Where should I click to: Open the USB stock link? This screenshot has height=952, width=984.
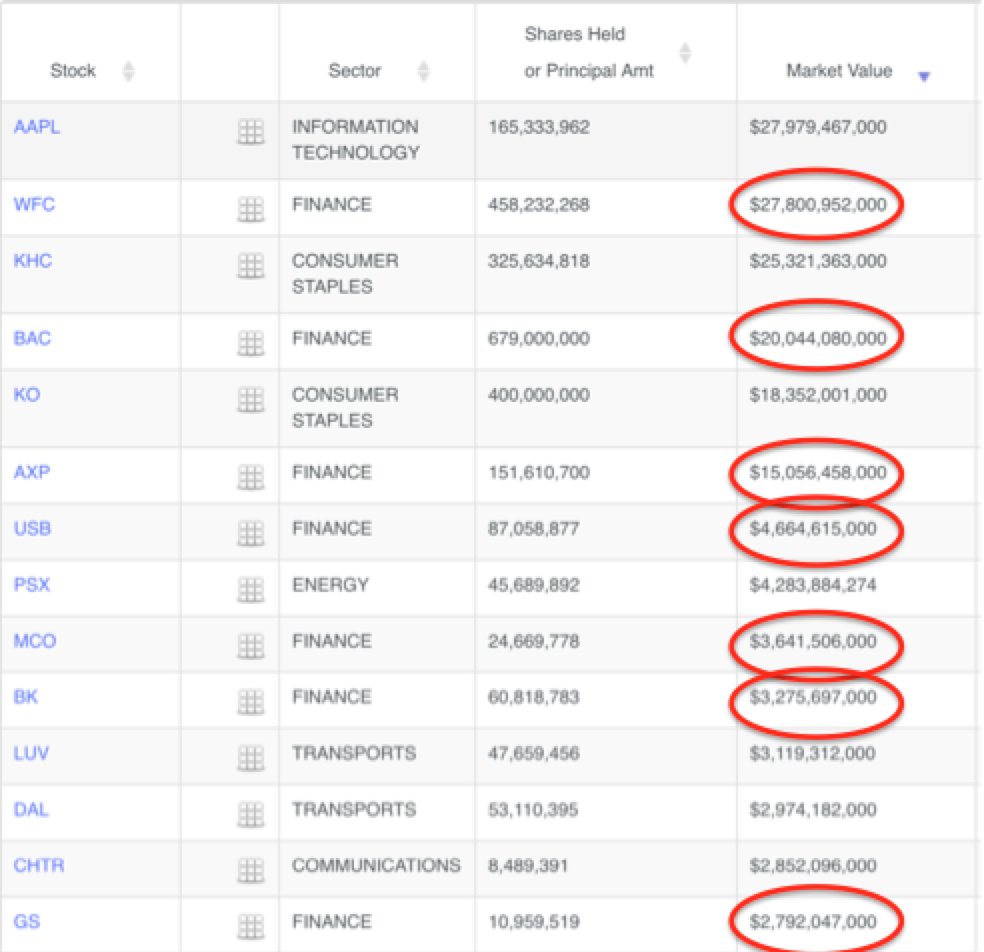(33, 528)
